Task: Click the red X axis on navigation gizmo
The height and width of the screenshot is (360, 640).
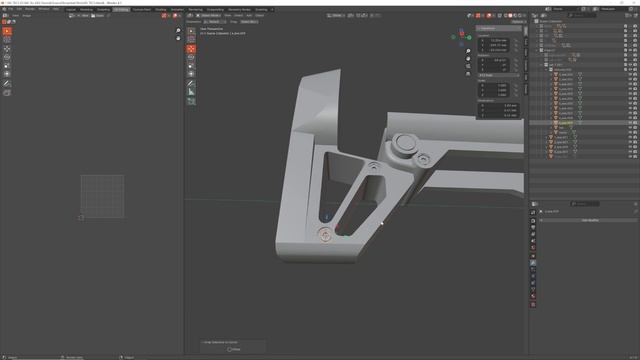Action: (x=462, y=34)
